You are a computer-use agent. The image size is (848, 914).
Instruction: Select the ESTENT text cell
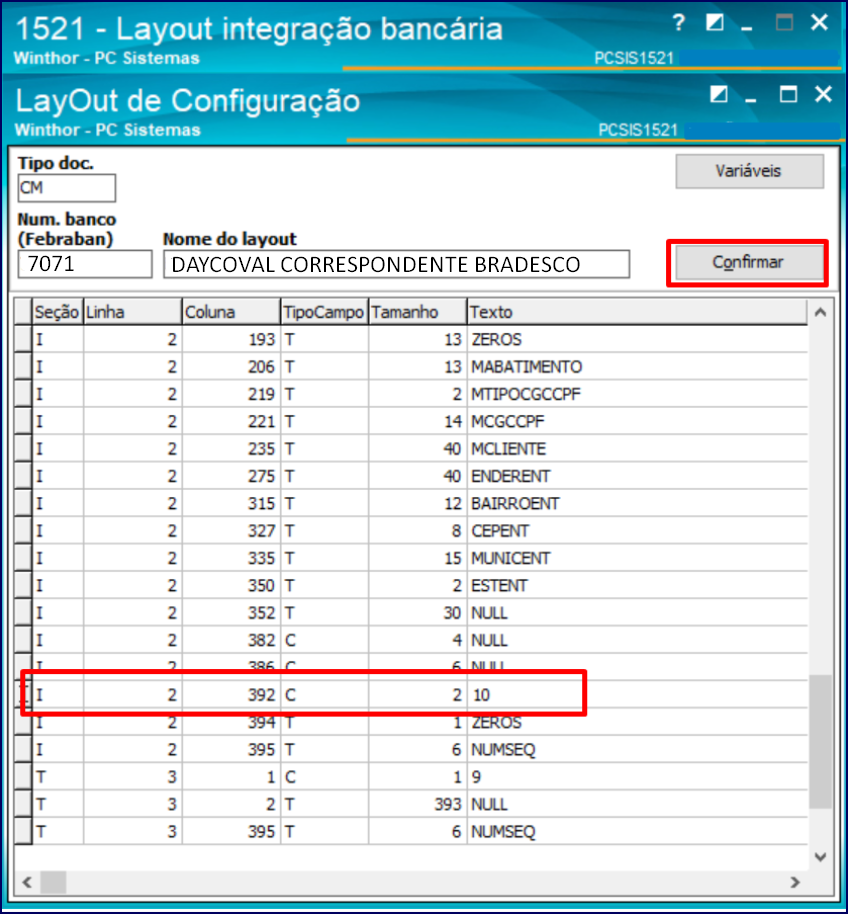click(x=638, y=586)
